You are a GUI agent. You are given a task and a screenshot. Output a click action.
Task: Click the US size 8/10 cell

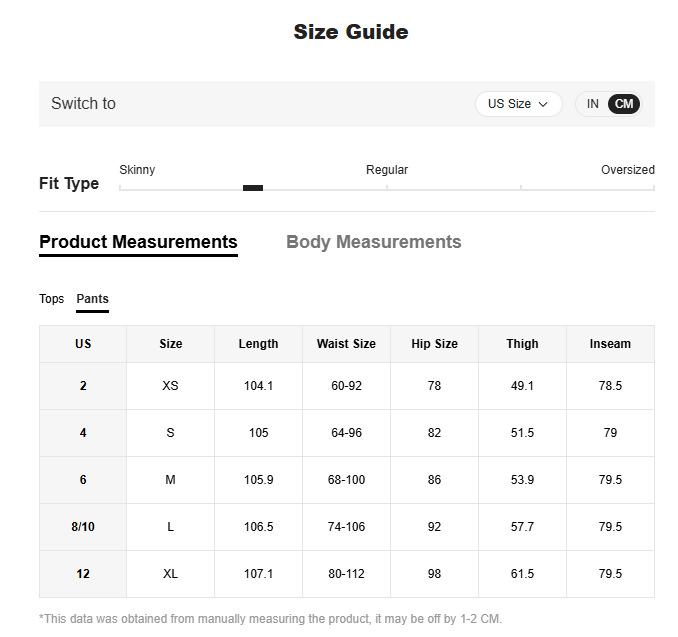[x=83, y=527]
